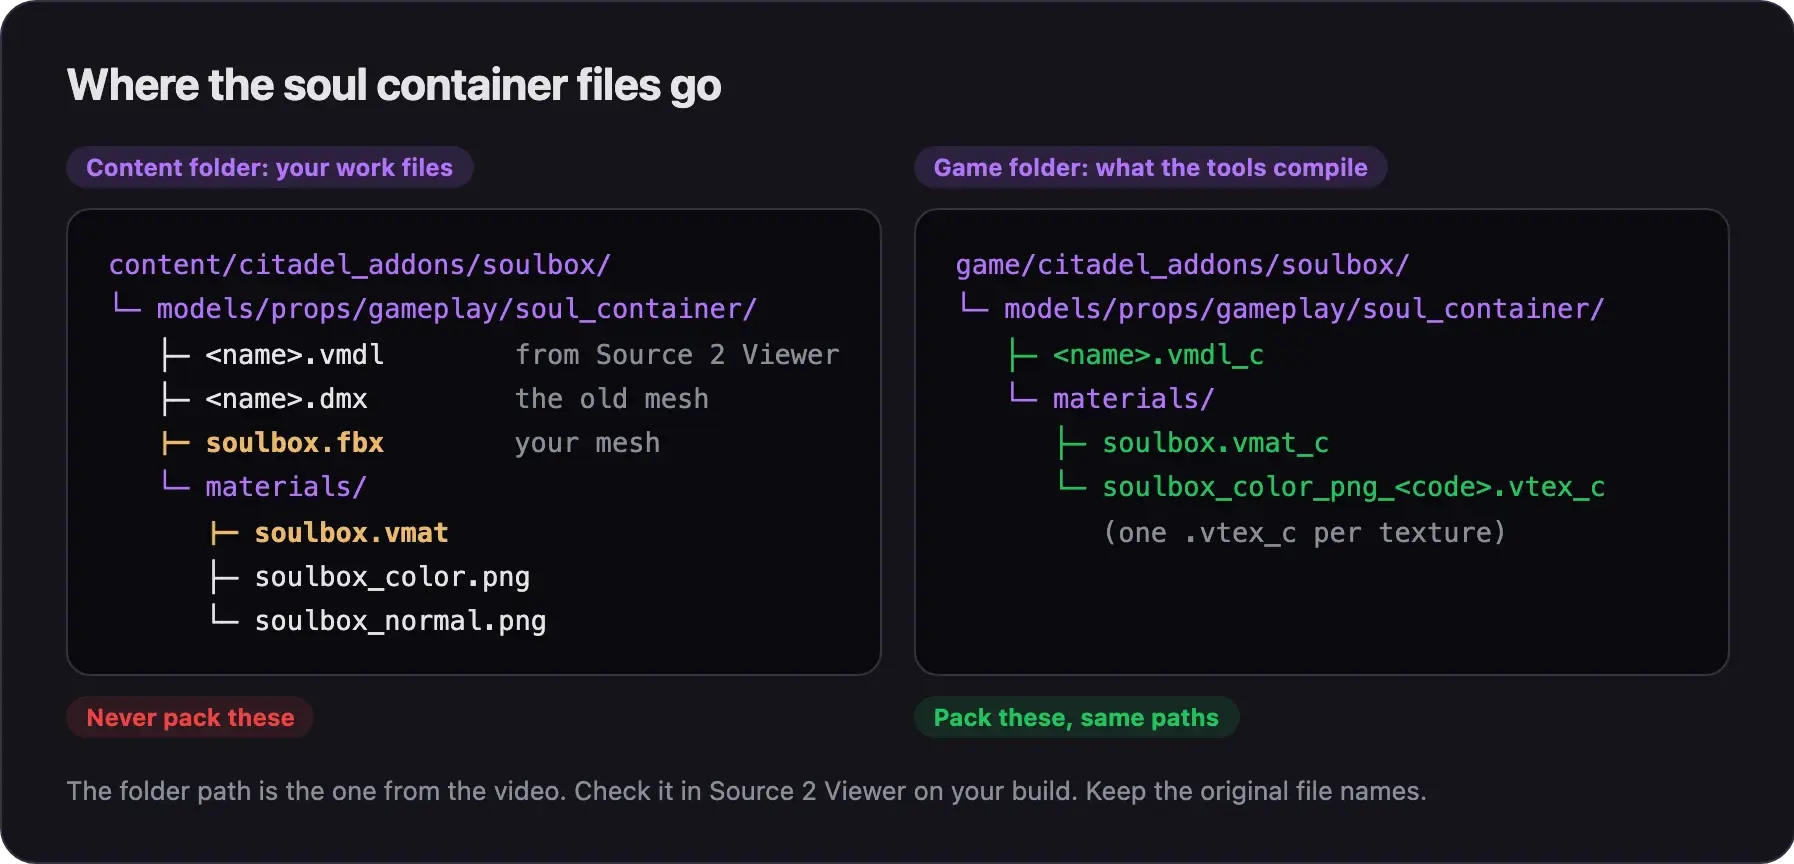Click the "(one .vtex_c per texture)" note

tap(1304, 533)
